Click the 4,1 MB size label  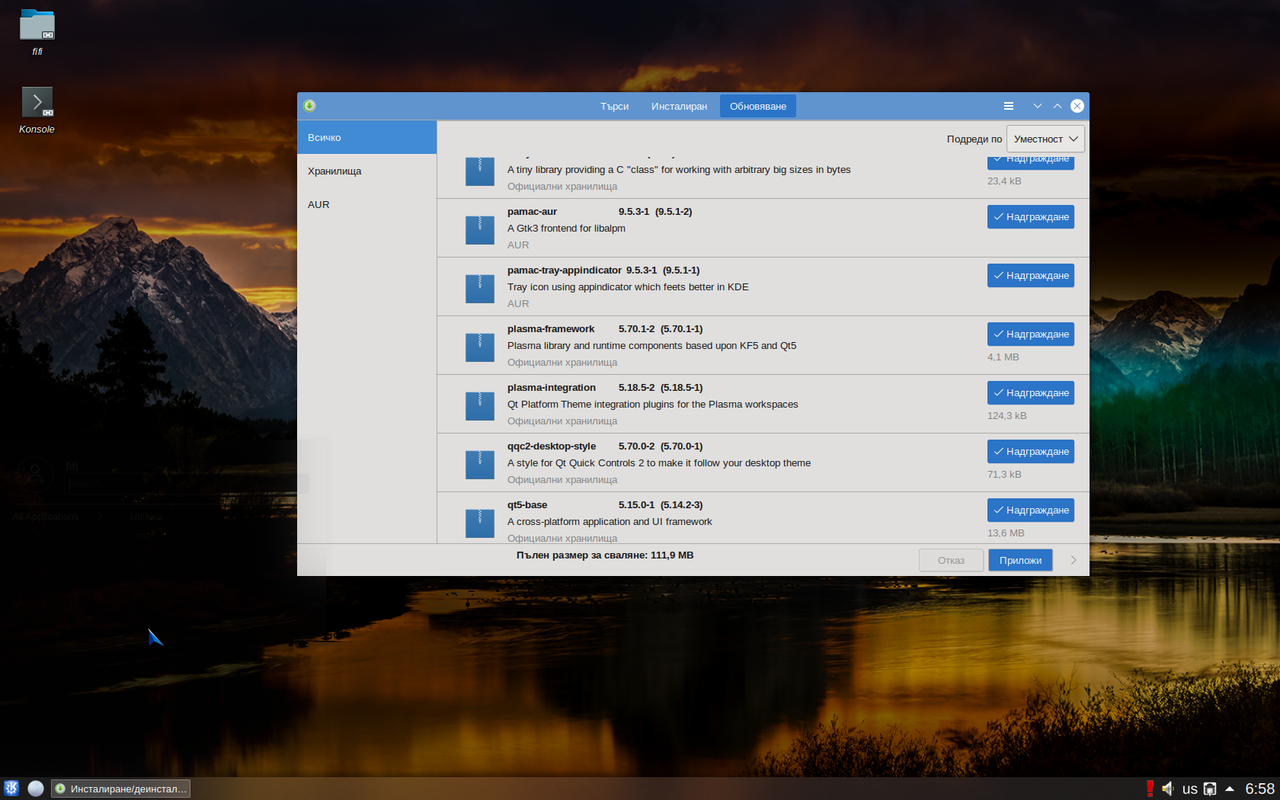[x=1003, y=357]
